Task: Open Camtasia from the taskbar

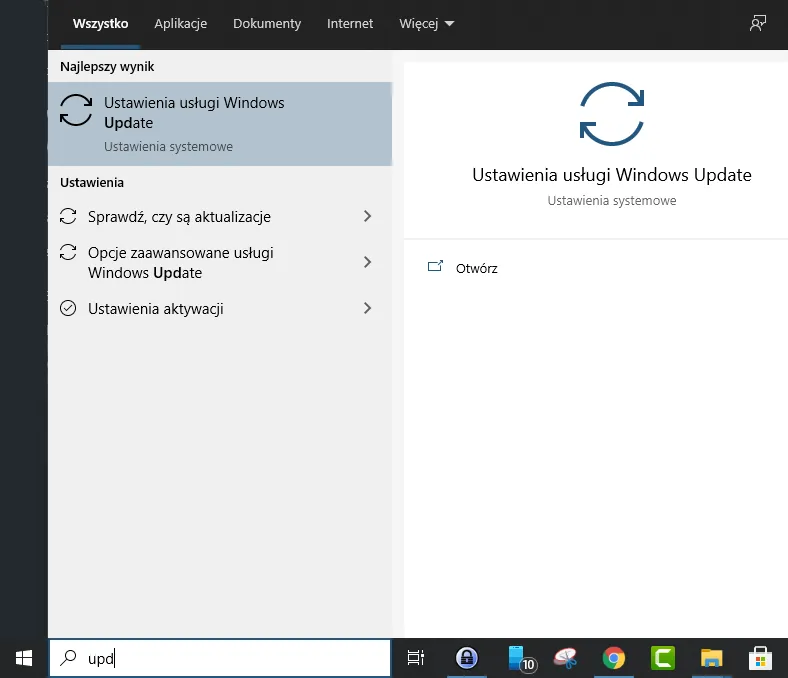Action: tap(663, 657)
